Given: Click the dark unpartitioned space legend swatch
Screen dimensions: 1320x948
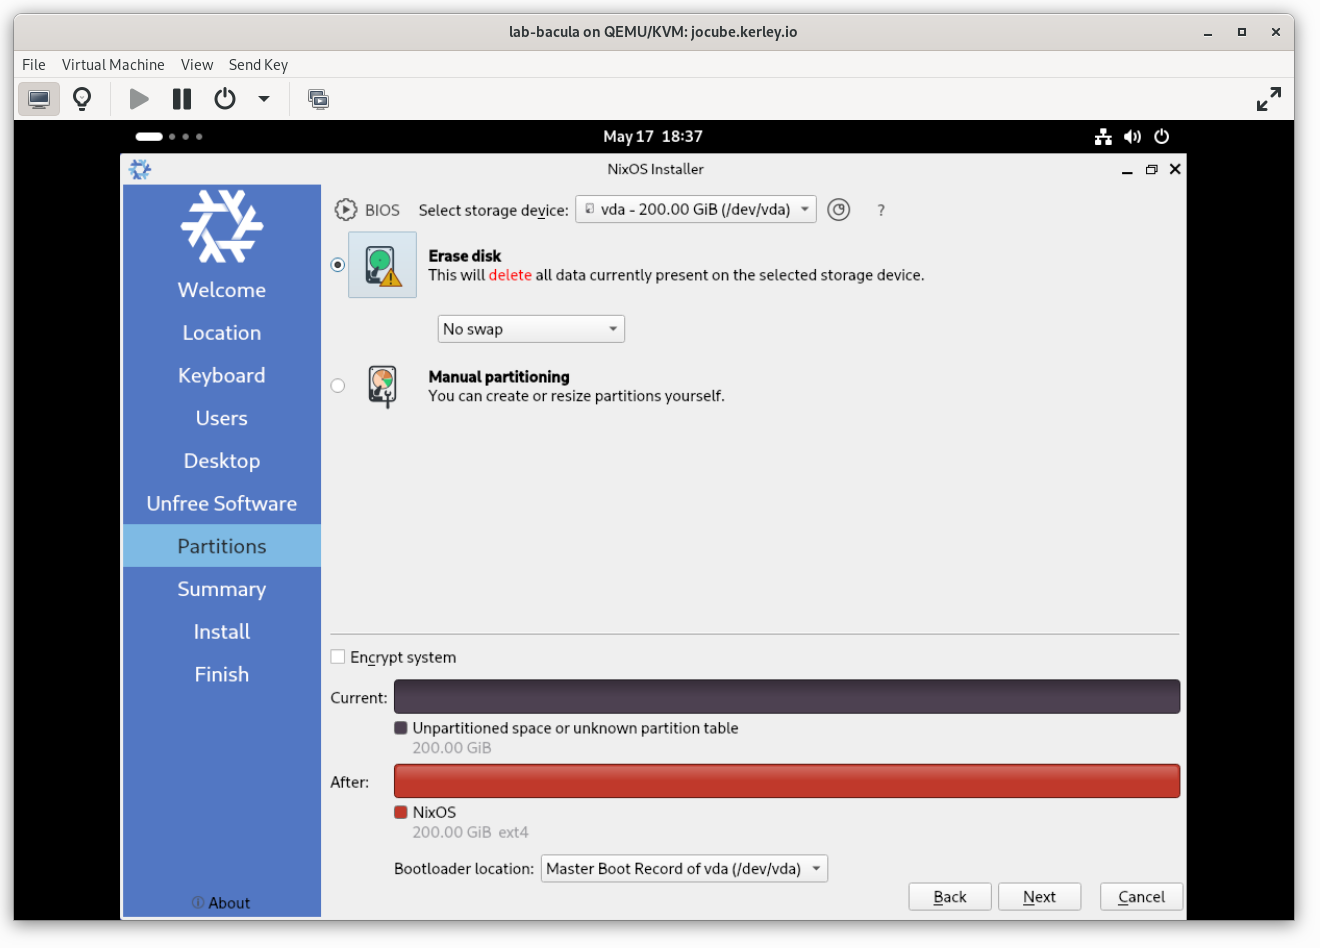Looking at the screenshot, I should [x=401, y=728].
